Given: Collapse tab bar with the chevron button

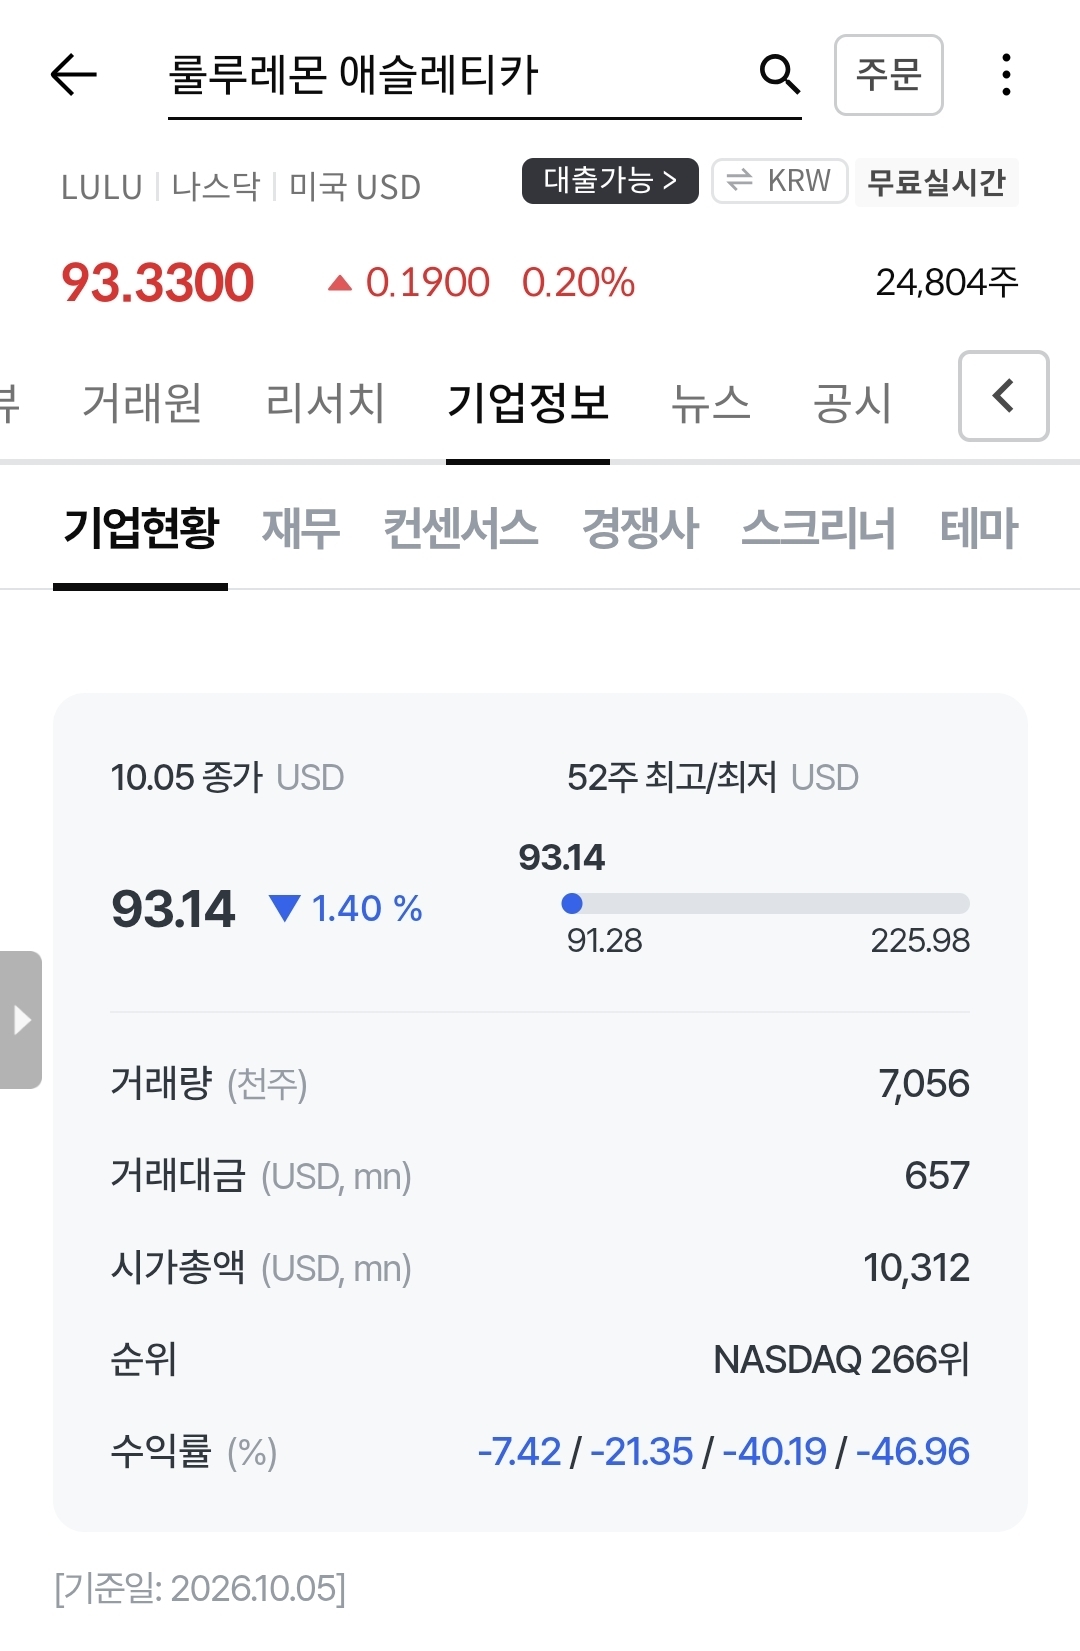Looking at the screenshot, I should click(x=1004, y=396).
